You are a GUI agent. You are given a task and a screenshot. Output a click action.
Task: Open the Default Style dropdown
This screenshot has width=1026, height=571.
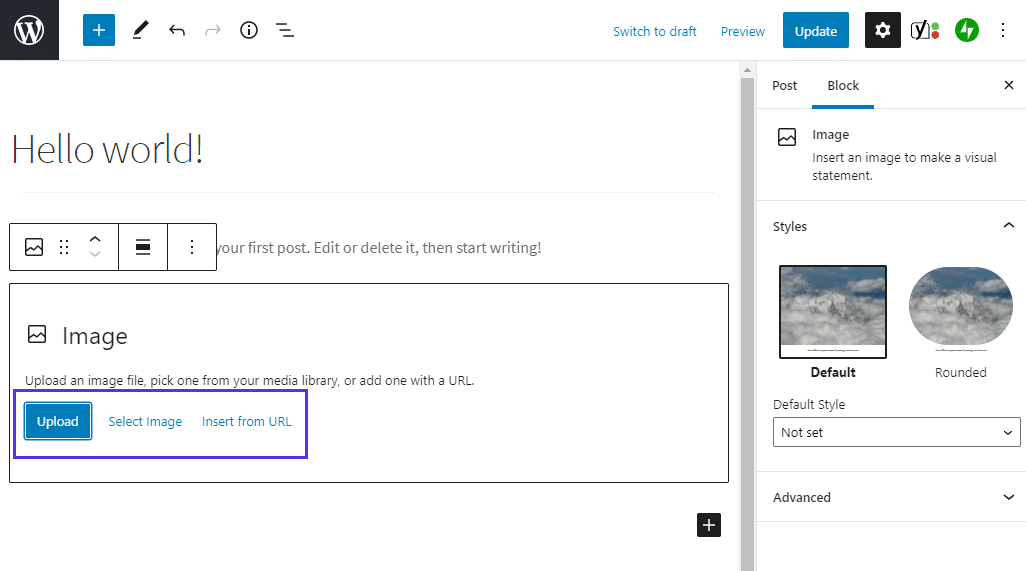click(x=896, y=432)
